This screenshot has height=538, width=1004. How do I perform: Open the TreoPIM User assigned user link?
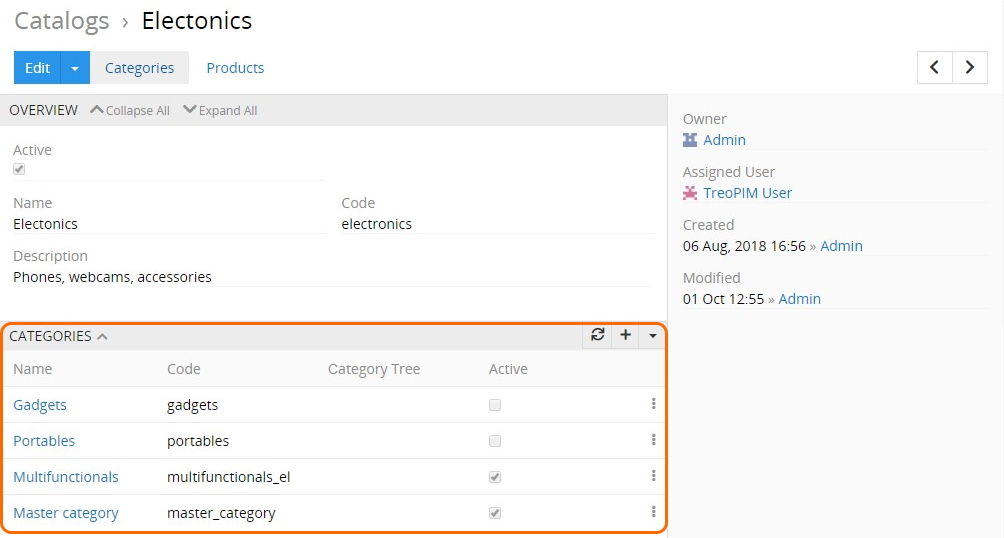(747, 193)
